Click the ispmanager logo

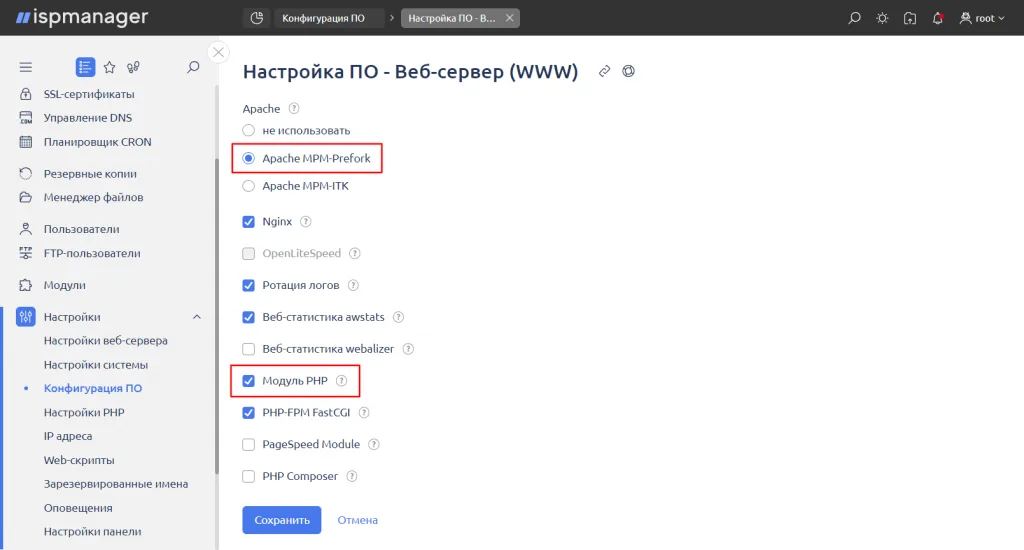(82, 18)
